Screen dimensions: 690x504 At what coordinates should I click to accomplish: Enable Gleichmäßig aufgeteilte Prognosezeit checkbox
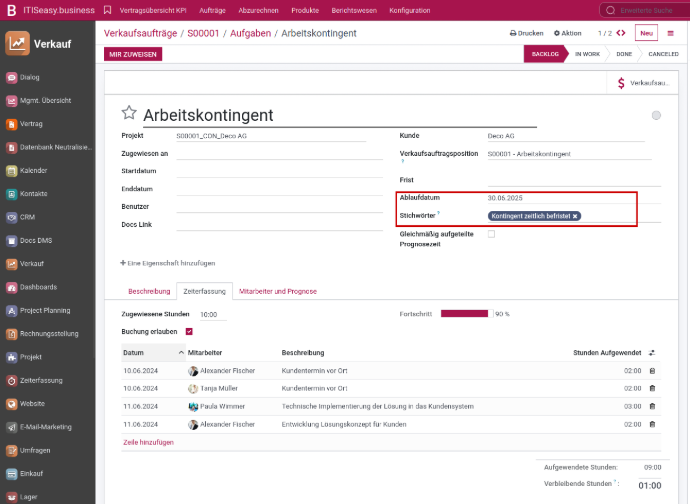pos(491,234)
